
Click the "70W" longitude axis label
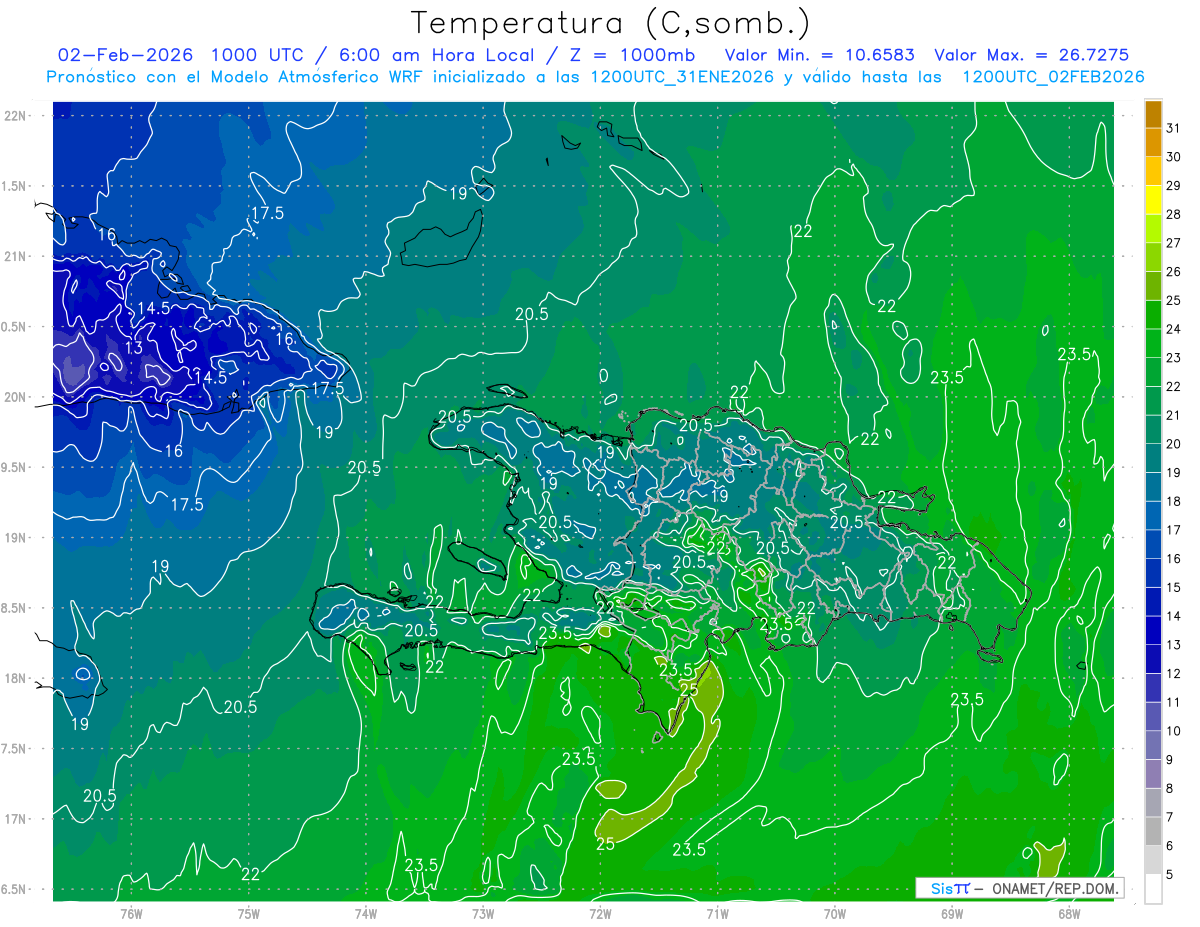[x=834, y=913]
